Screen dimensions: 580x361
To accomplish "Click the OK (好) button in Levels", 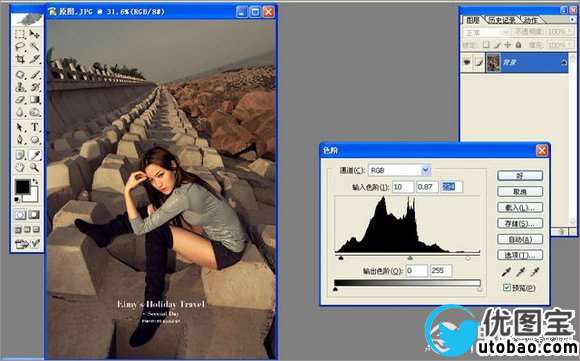I will [520, 176].
